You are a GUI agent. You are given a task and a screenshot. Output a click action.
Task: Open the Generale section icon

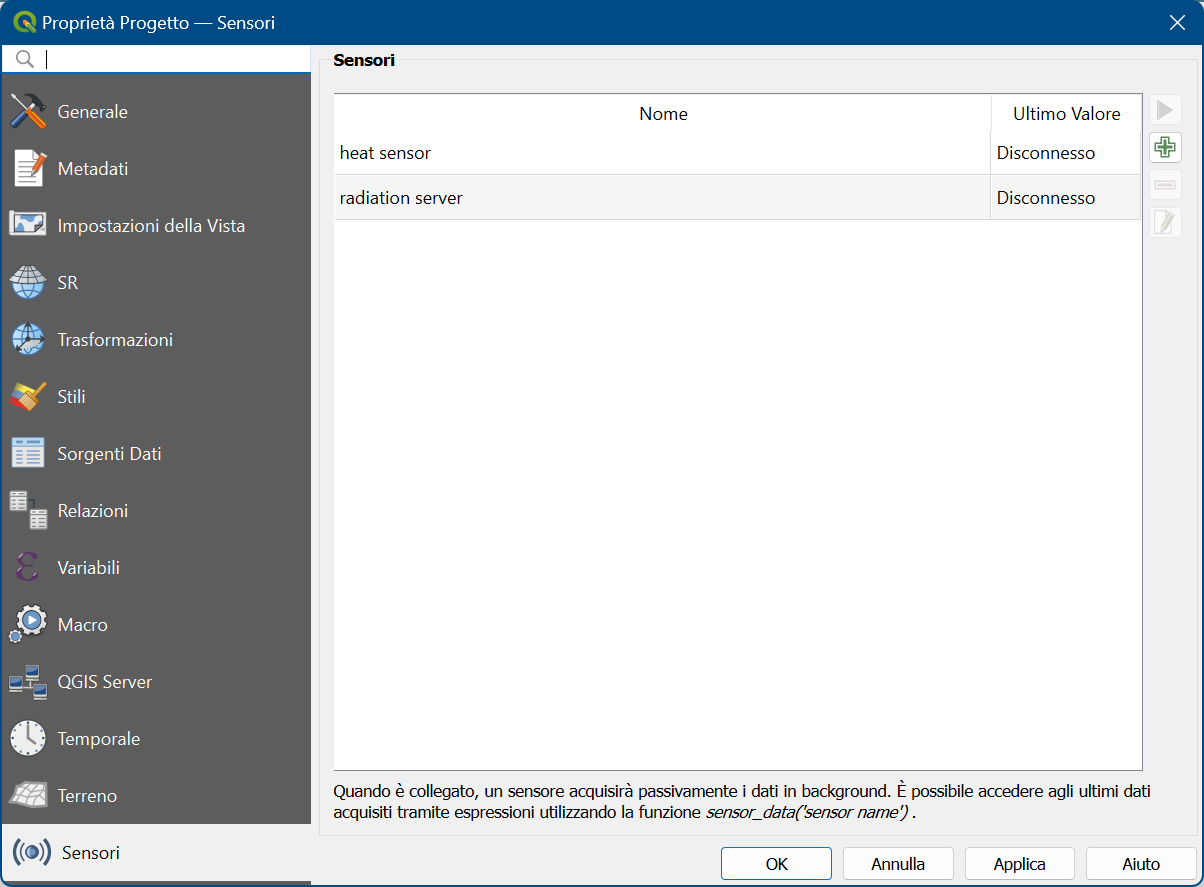[28, 112]
